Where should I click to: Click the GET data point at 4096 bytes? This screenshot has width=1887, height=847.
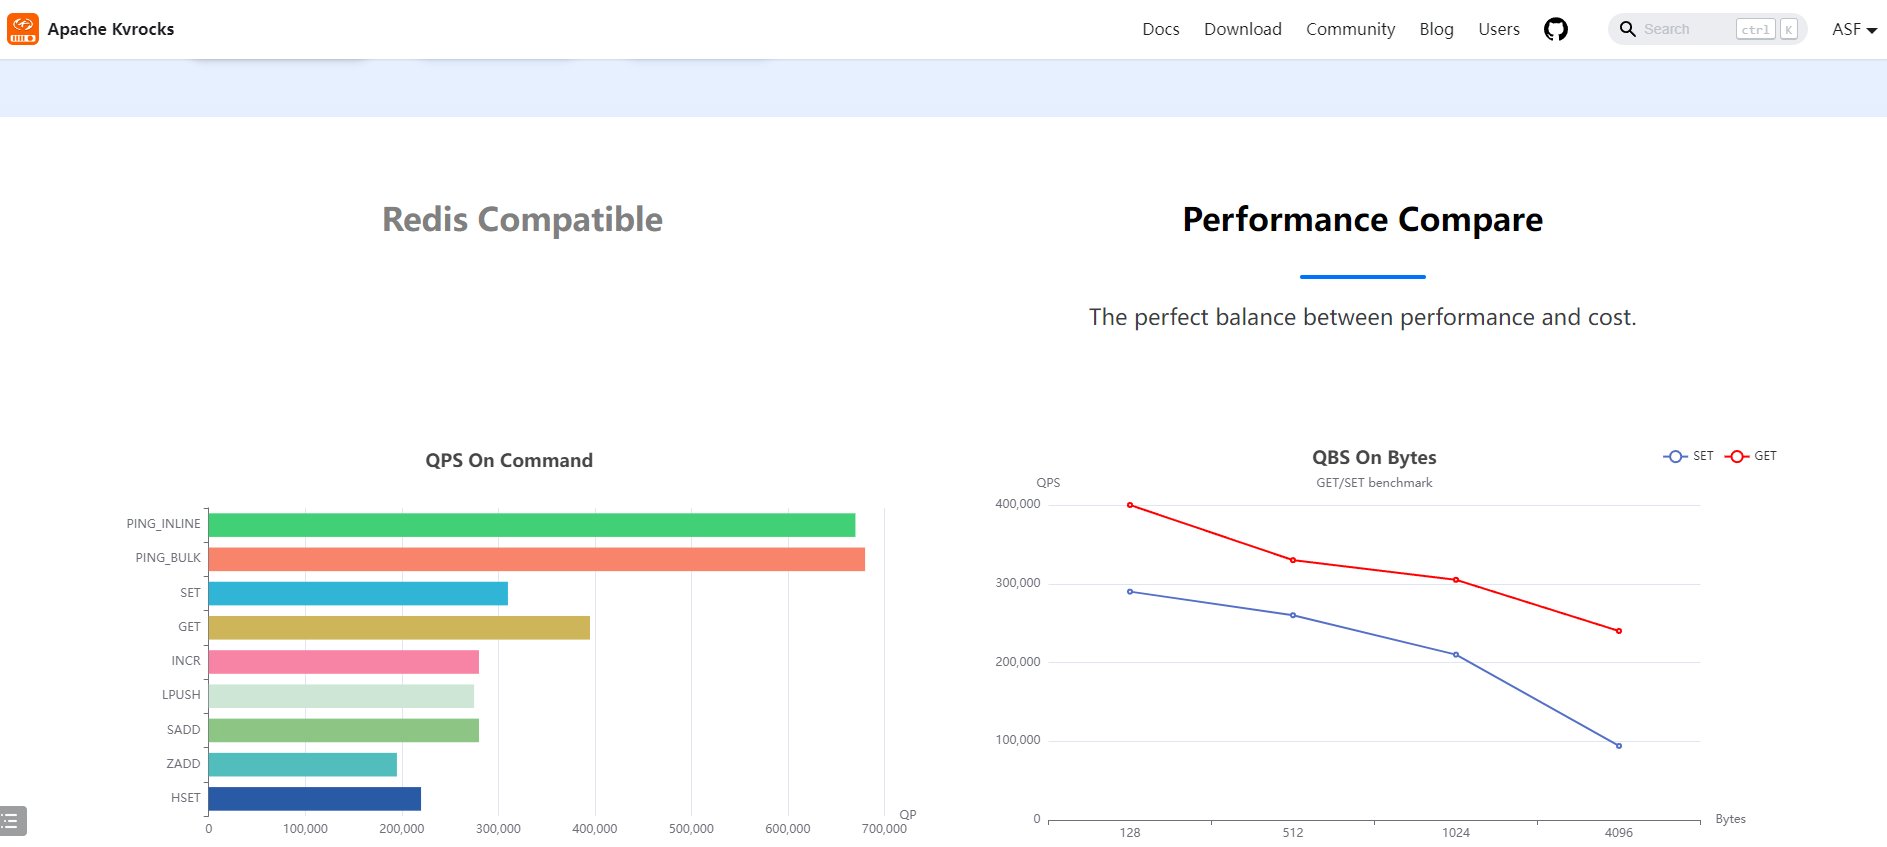(1619, 631)
